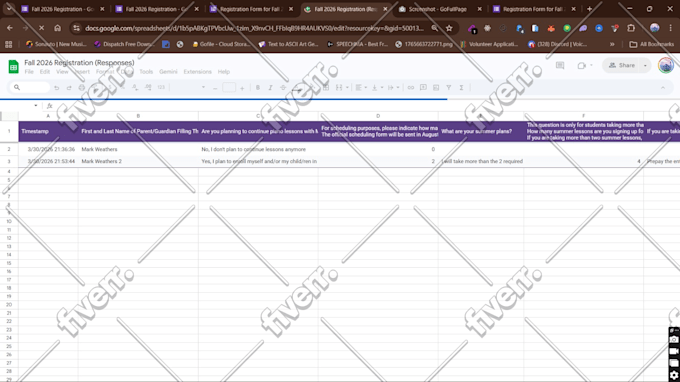
Task: Open comment history icon near Share
Action: tap(560, 65)
